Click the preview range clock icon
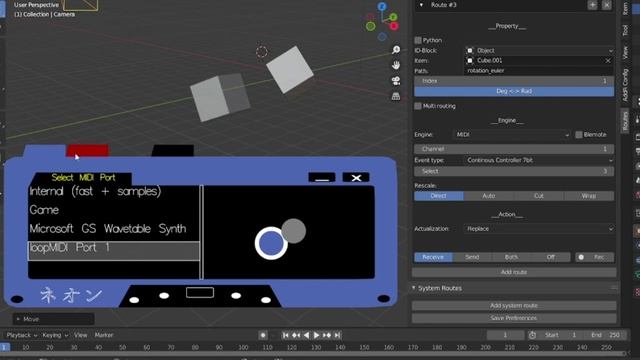The height and width of the screenshot is (360, 640). pyautogui.click(x=532, y=335)
